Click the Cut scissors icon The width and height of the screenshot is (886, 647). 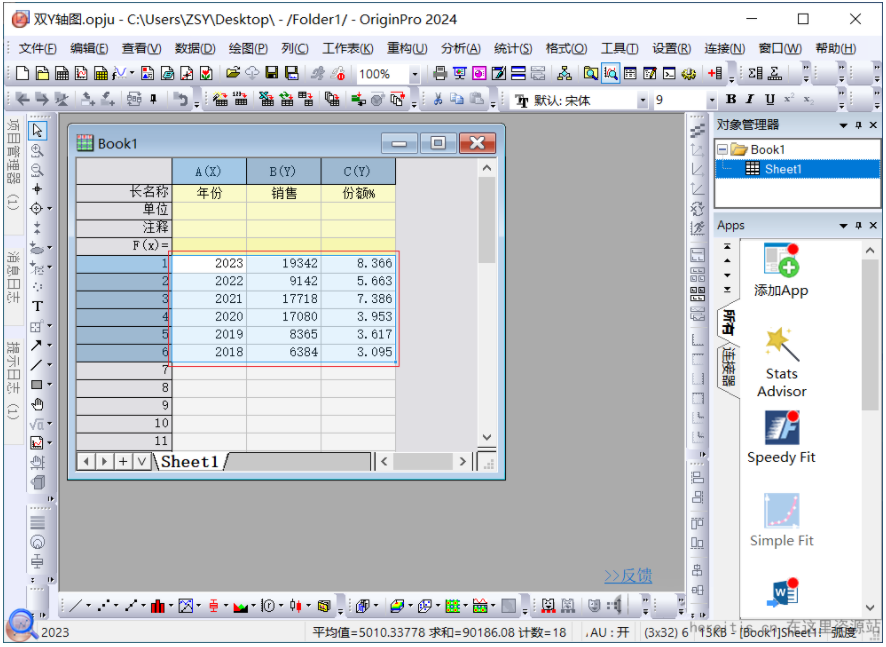(437, 99)
